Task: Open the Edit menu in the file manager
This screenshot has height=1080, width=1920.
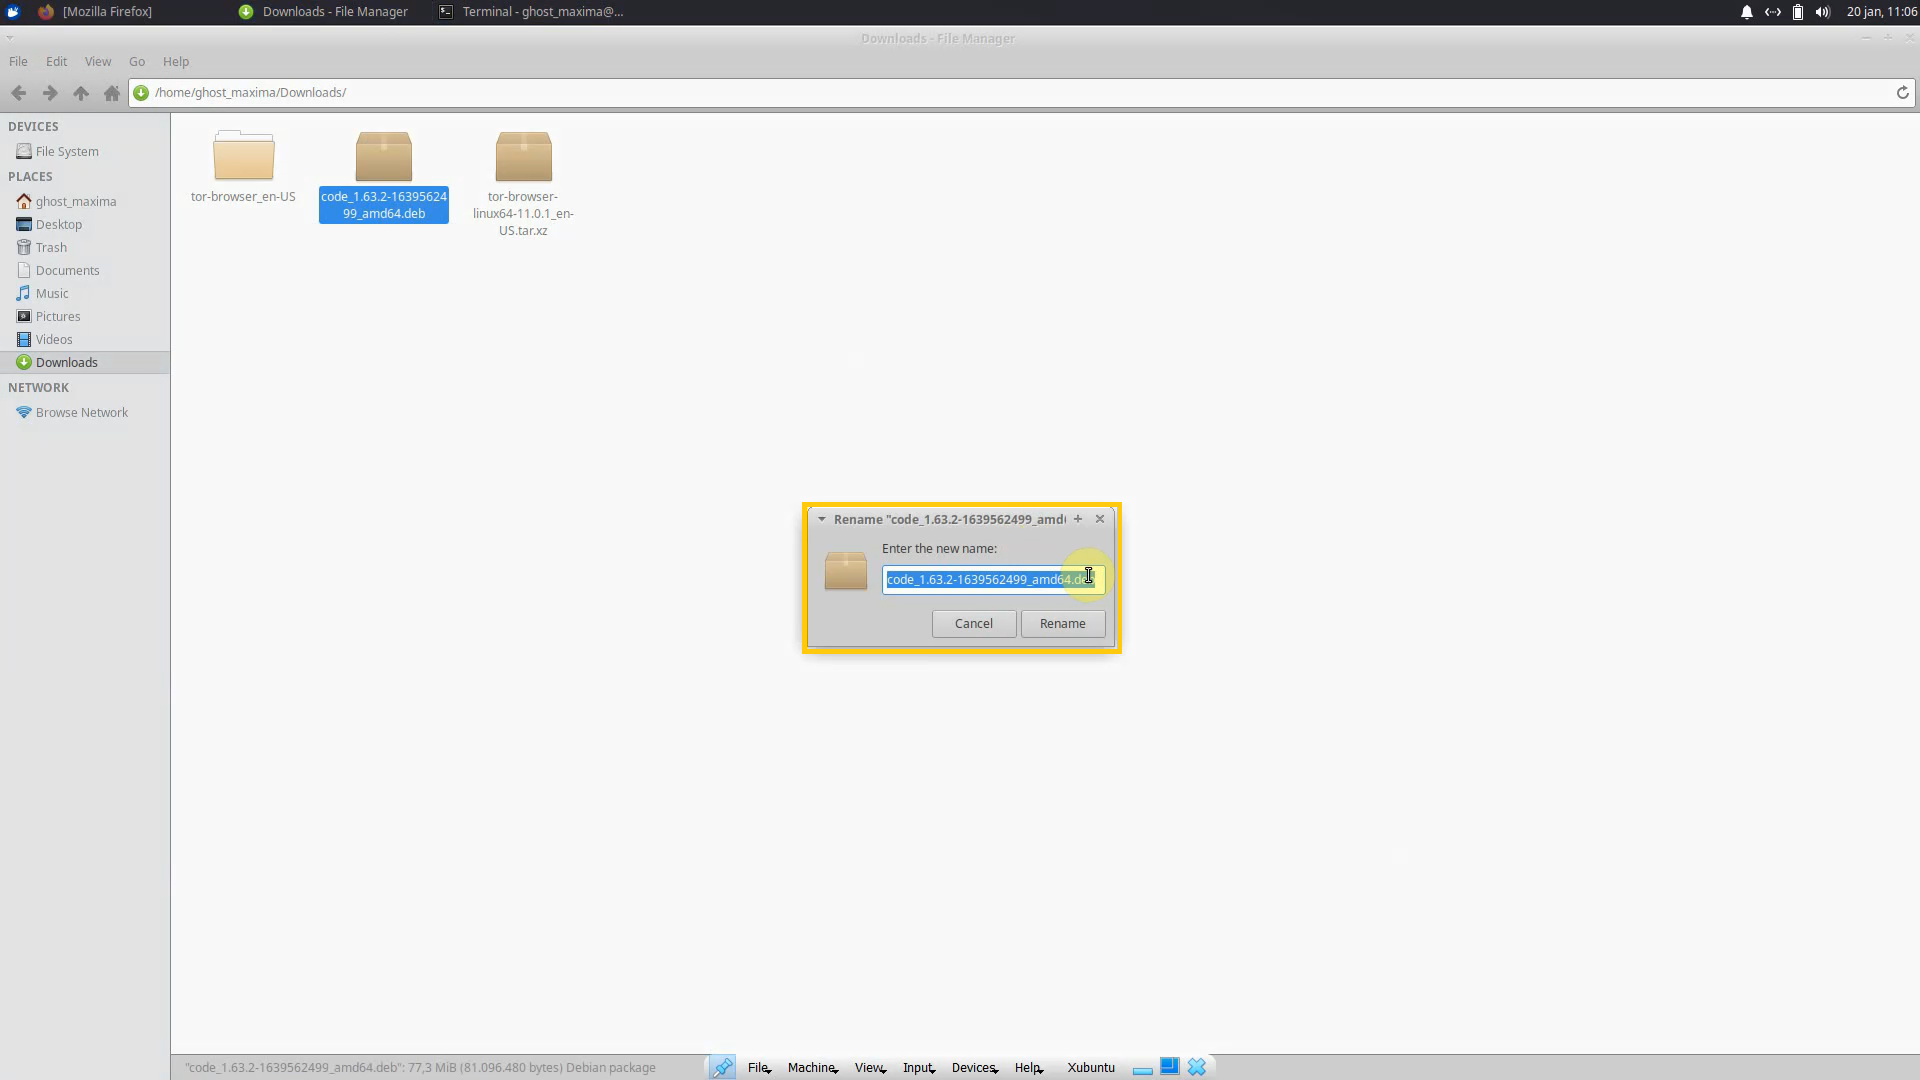Action: (55, 61)
